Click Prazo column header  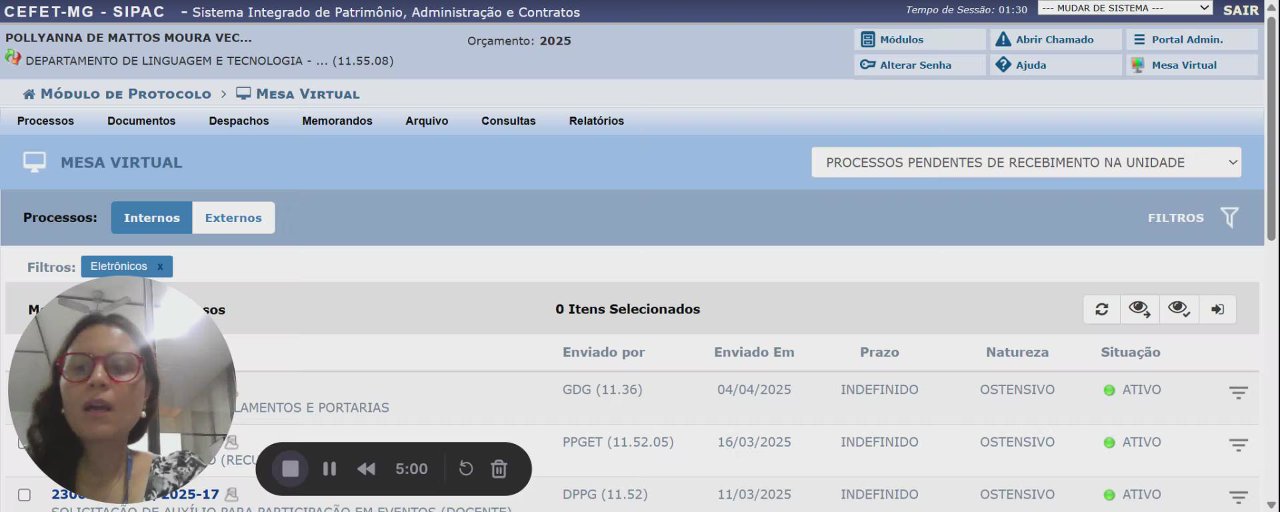[880, 352]
